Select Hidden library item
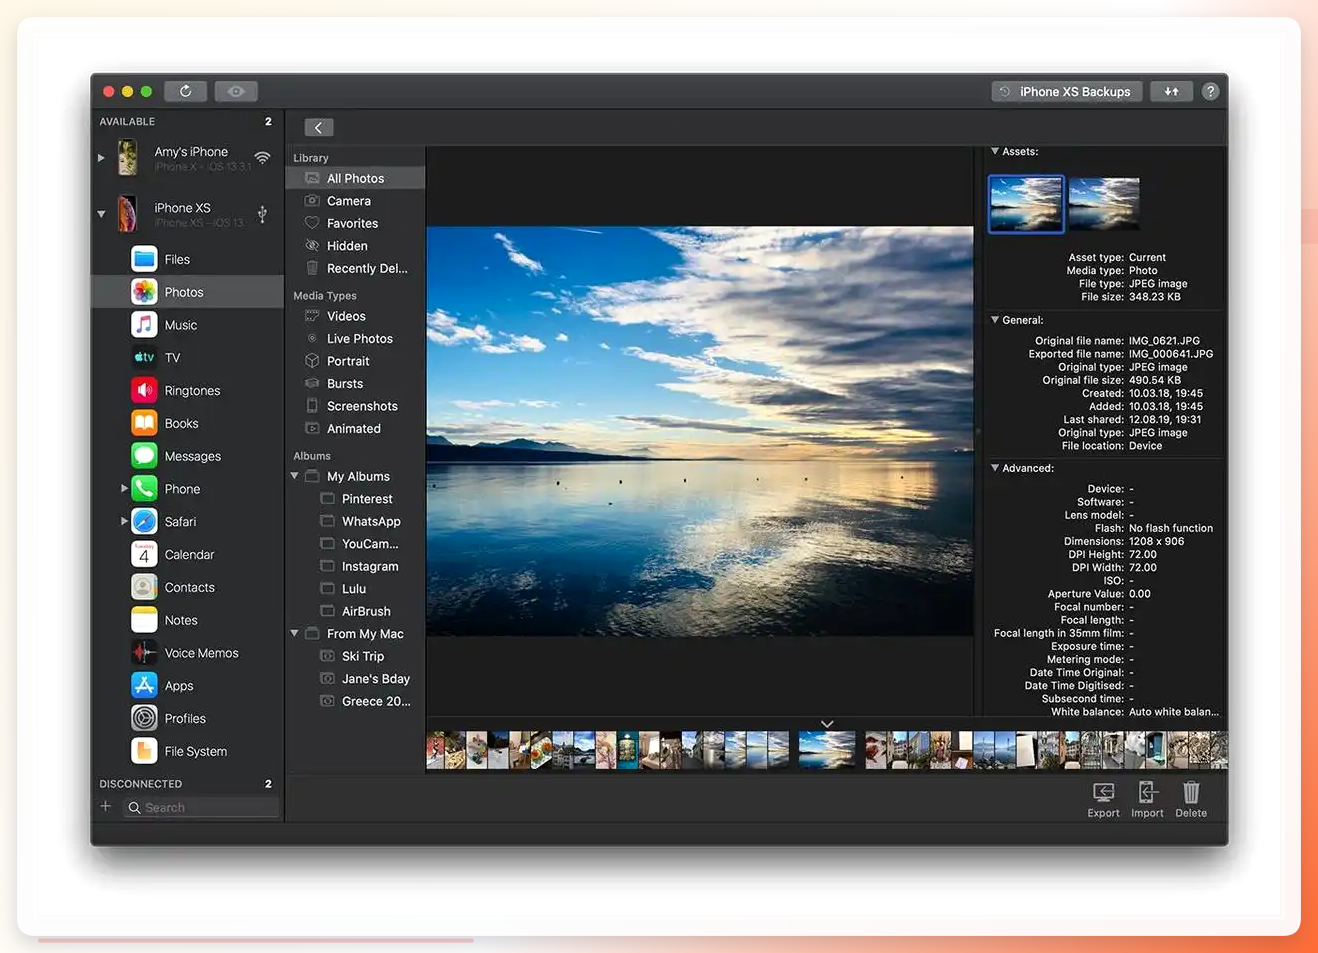This screenshot has height=953, width=1318. pos(355,246)
